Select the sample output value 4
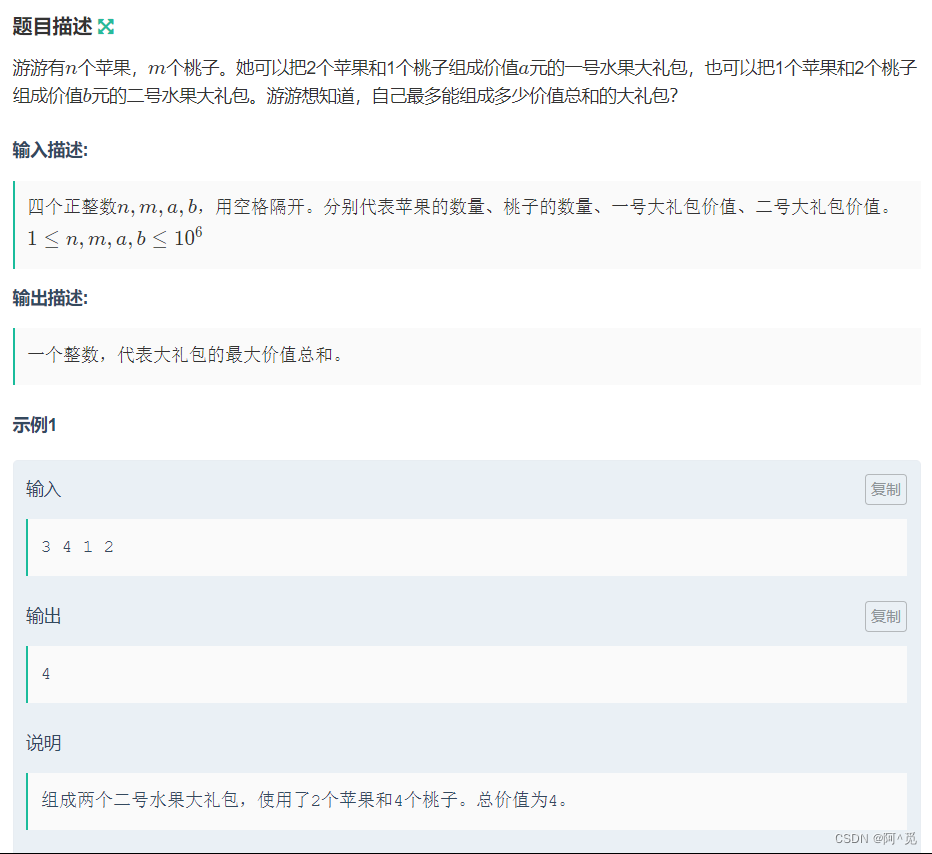The height and width of the screenshot is (854, 932). point(45,674)
